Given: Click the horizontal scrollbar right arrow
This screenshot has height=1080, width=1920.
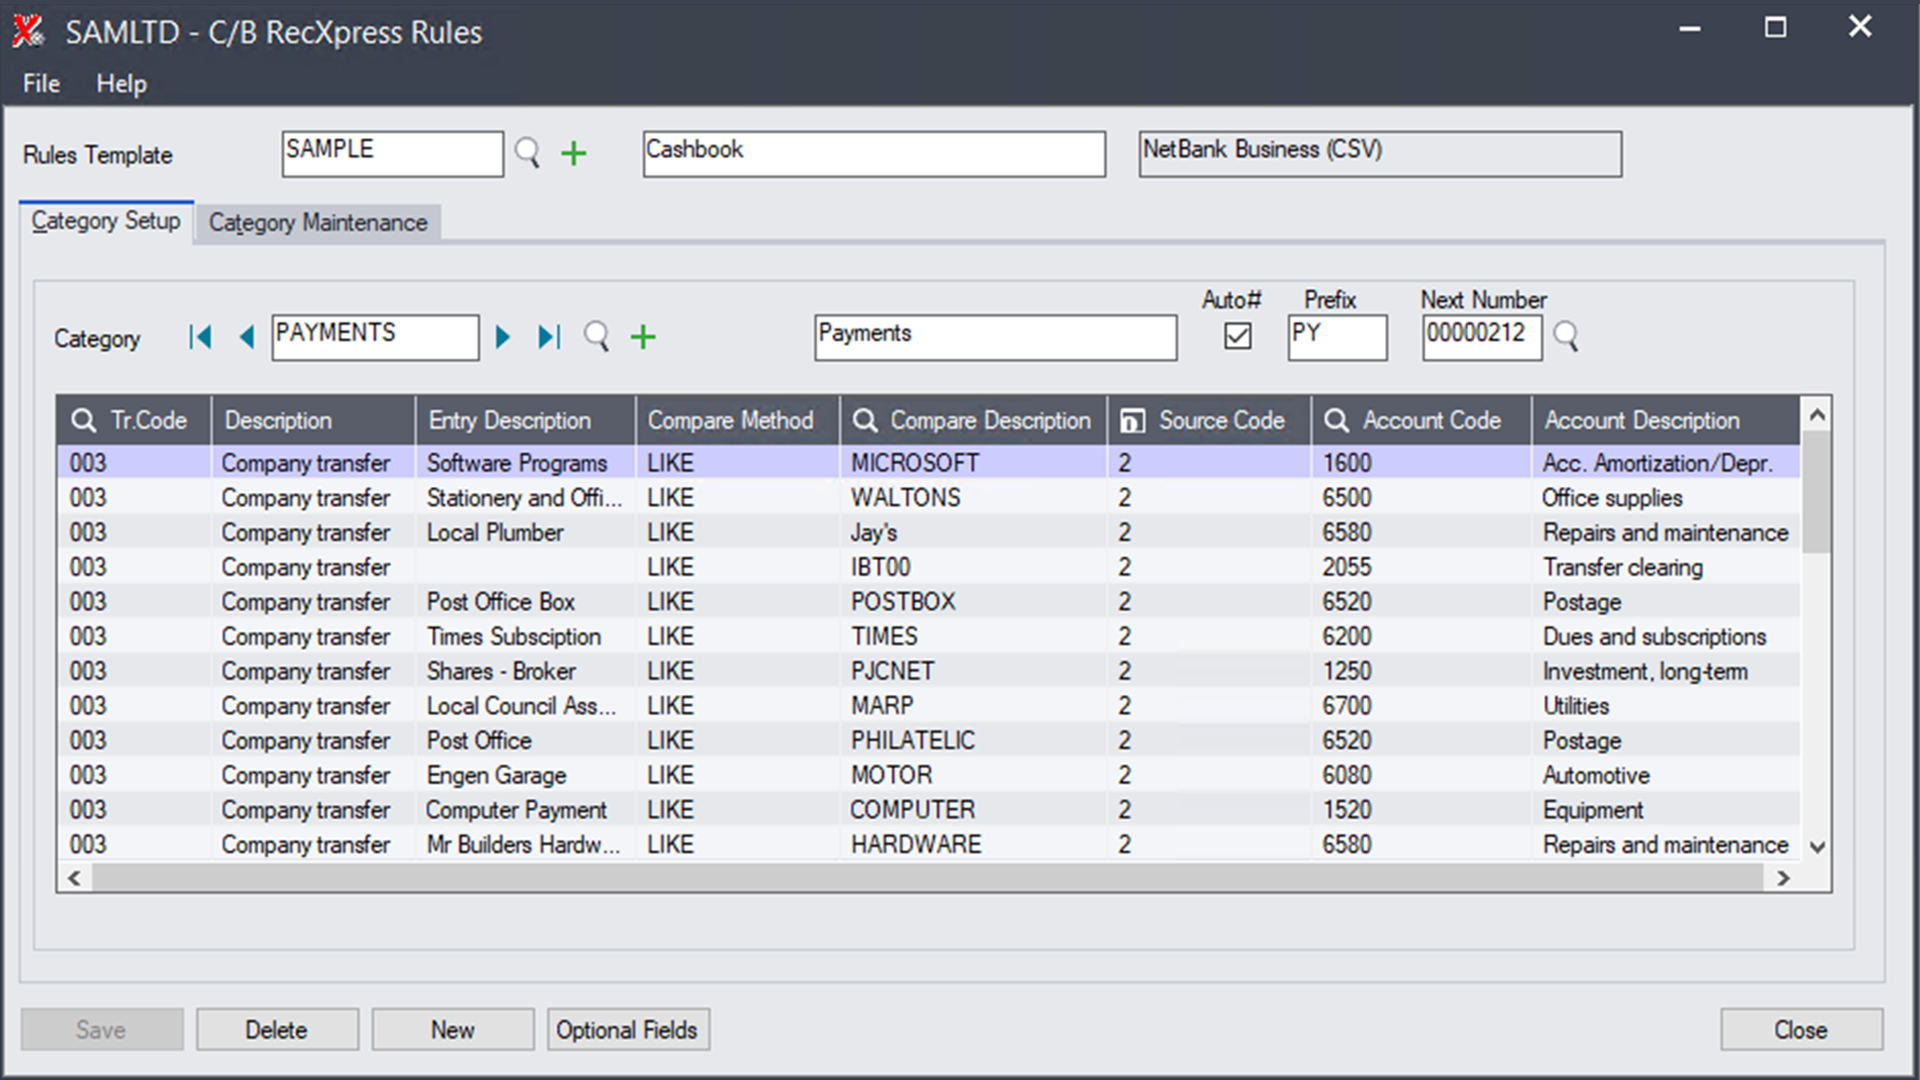Looking at the screenshot, I should pos(1782,878).
